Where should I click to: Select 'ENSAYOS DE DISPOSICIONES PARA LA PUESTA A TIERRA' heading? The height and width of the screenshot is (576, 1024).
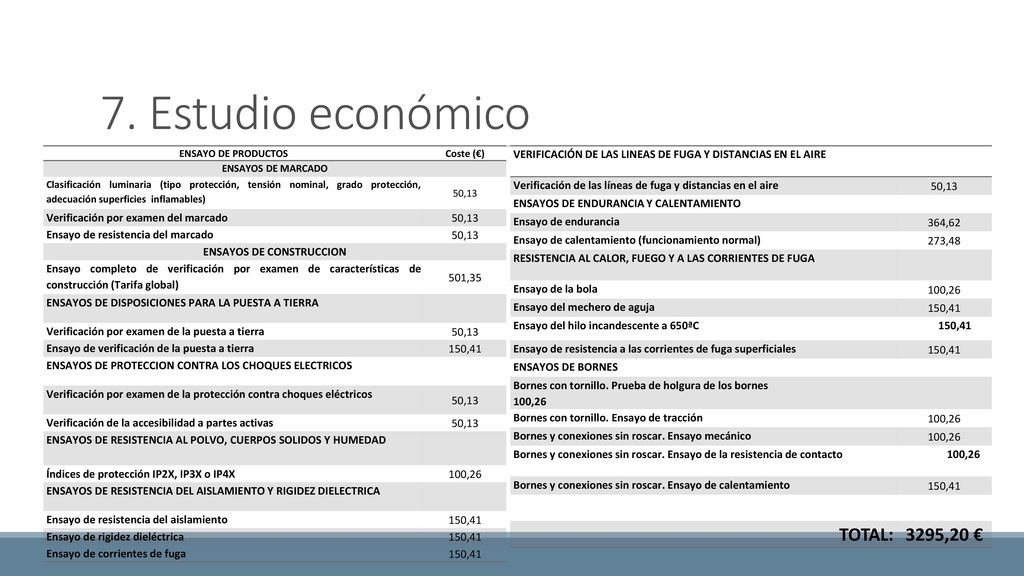182,303
